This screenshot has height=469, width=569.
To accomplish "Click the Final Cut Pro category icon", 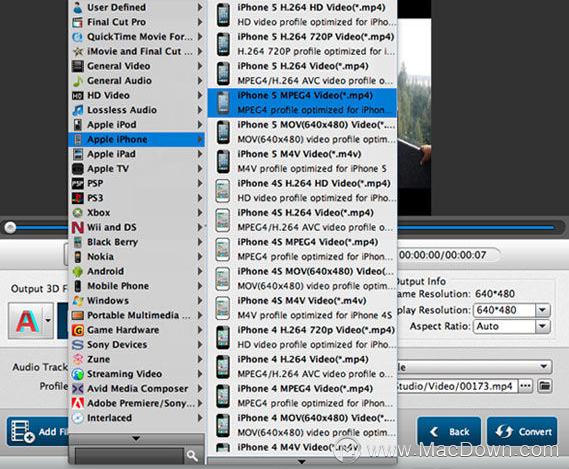I will [78, 22].
